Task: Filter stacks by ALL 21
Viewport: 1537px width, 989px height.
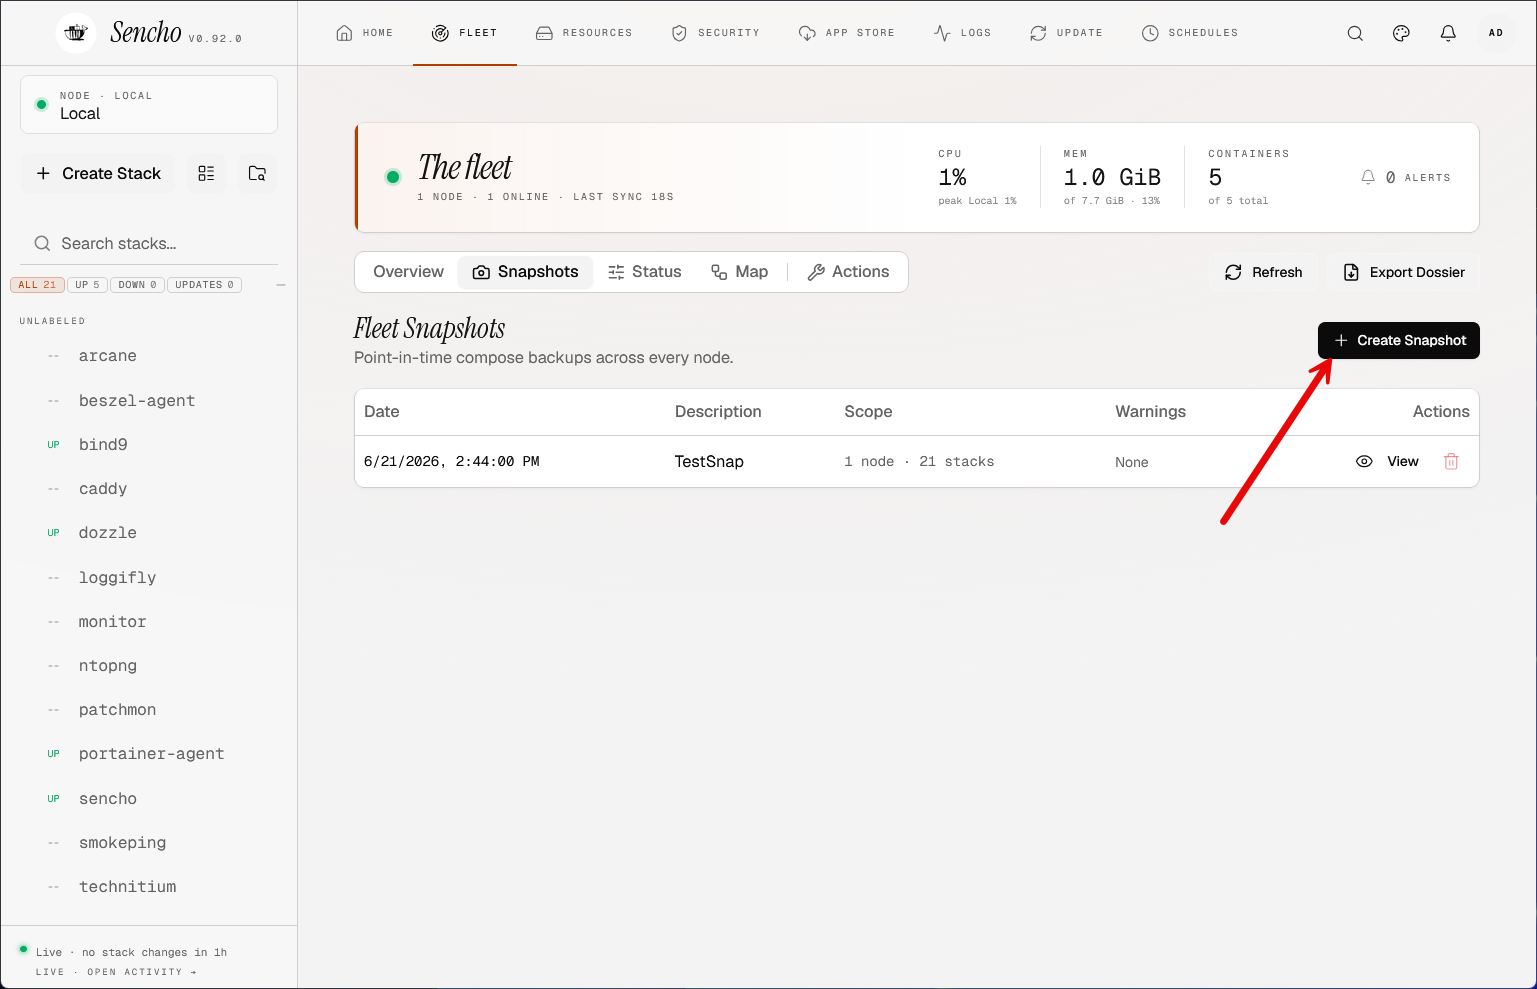Action: 37,285
